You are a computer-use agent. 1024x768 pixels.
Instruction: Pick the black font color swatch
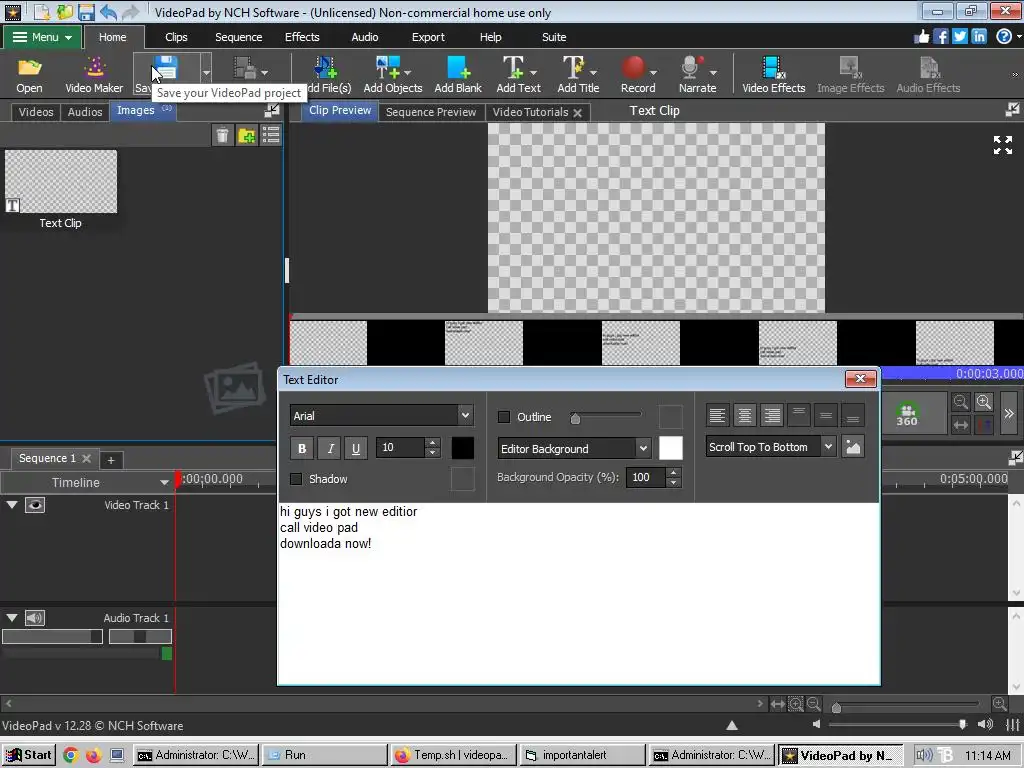[462, 448]
